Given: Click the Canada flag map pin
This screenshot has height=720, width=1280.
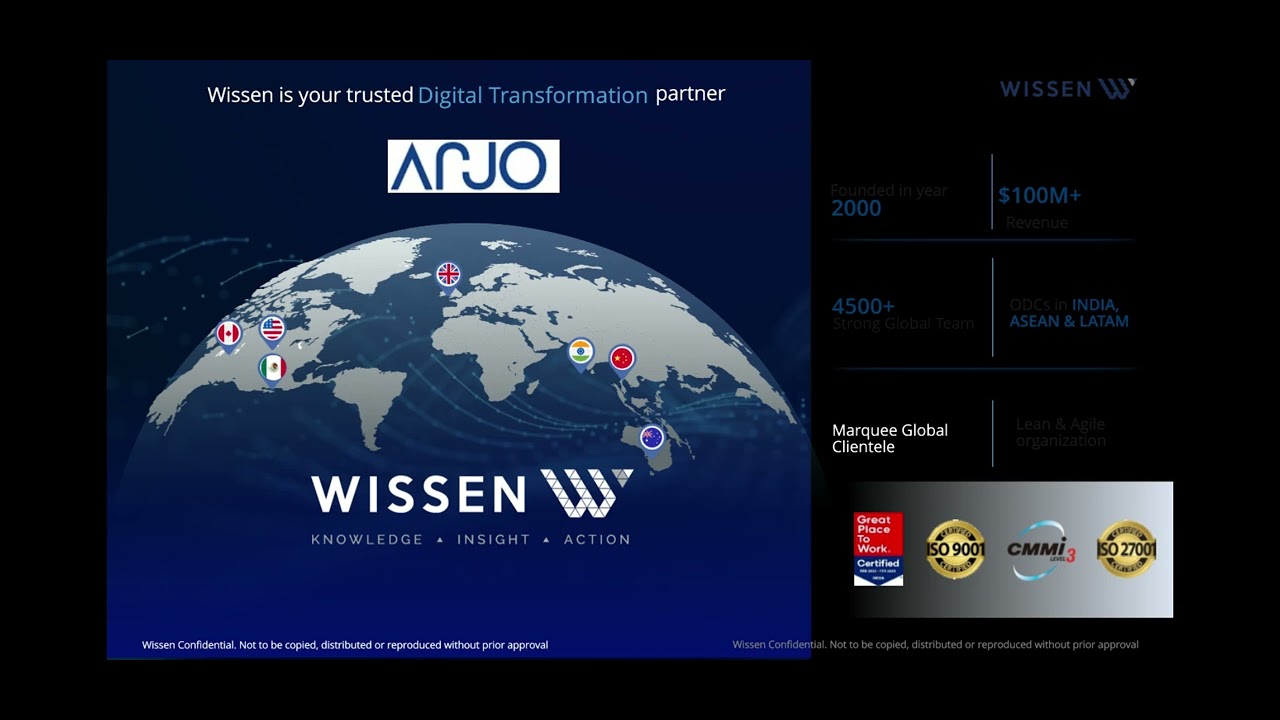Looking at the screenshot, I should pos(229,336).
